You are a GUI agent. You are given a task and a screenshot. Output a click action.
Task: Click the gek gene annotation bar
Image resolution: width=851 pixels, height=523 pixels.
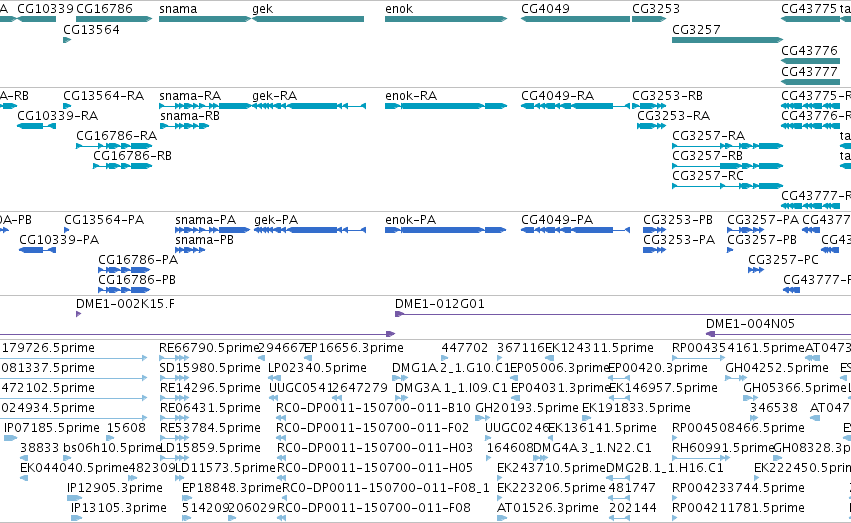308,19
